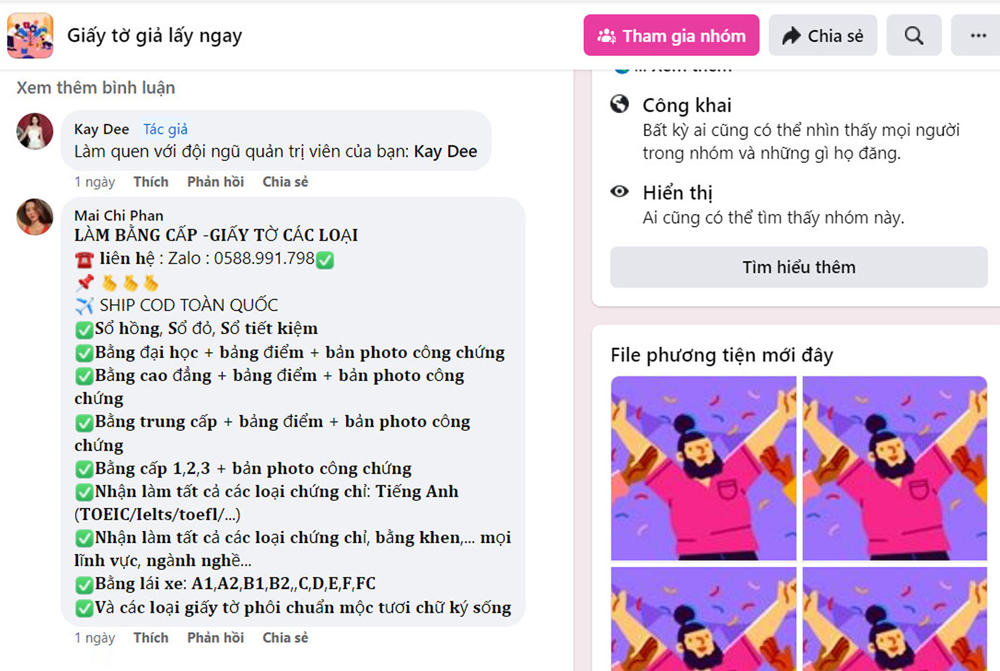The height and width of the screenshot is (671, 1000).
Task: Open the first recent media thumbnail
Action: pos(703,468)
